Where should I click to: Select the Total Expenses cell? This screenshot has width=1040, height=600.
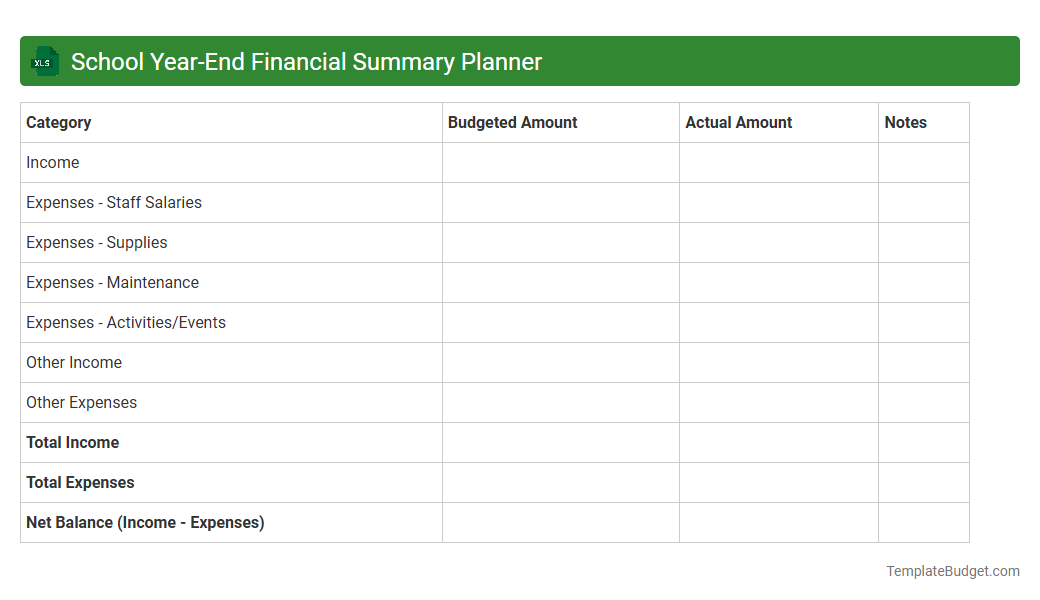click(x=80, y=482)
